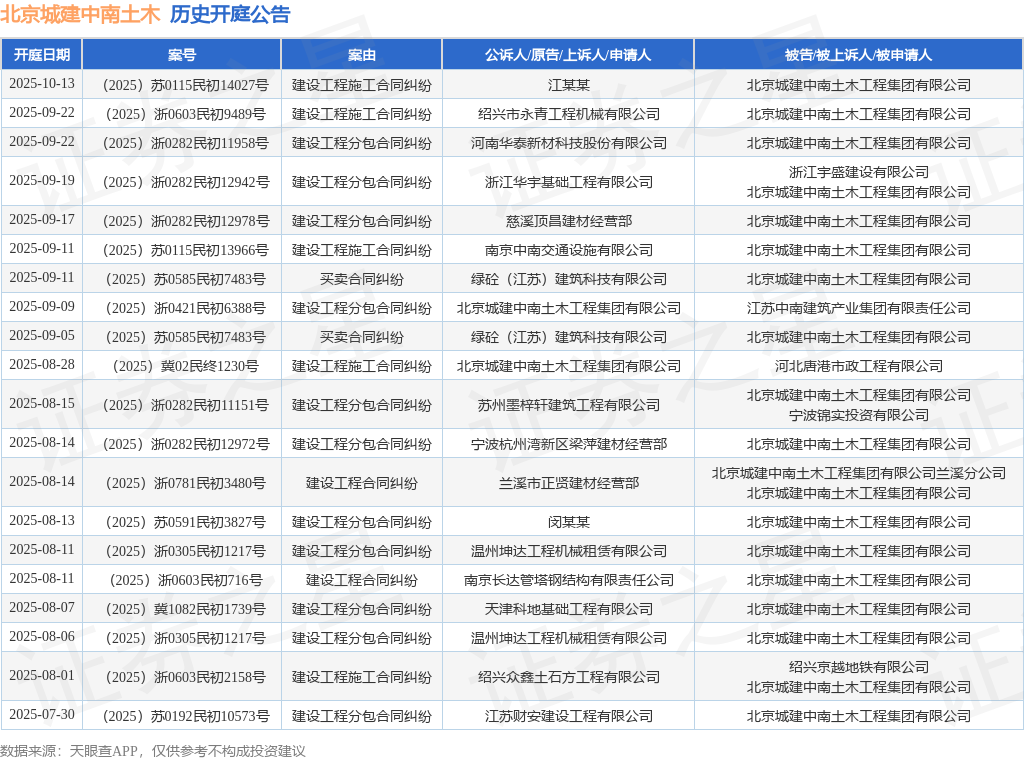Select defendant 浙江宇盛建设有限公司

tap(858, 172)
